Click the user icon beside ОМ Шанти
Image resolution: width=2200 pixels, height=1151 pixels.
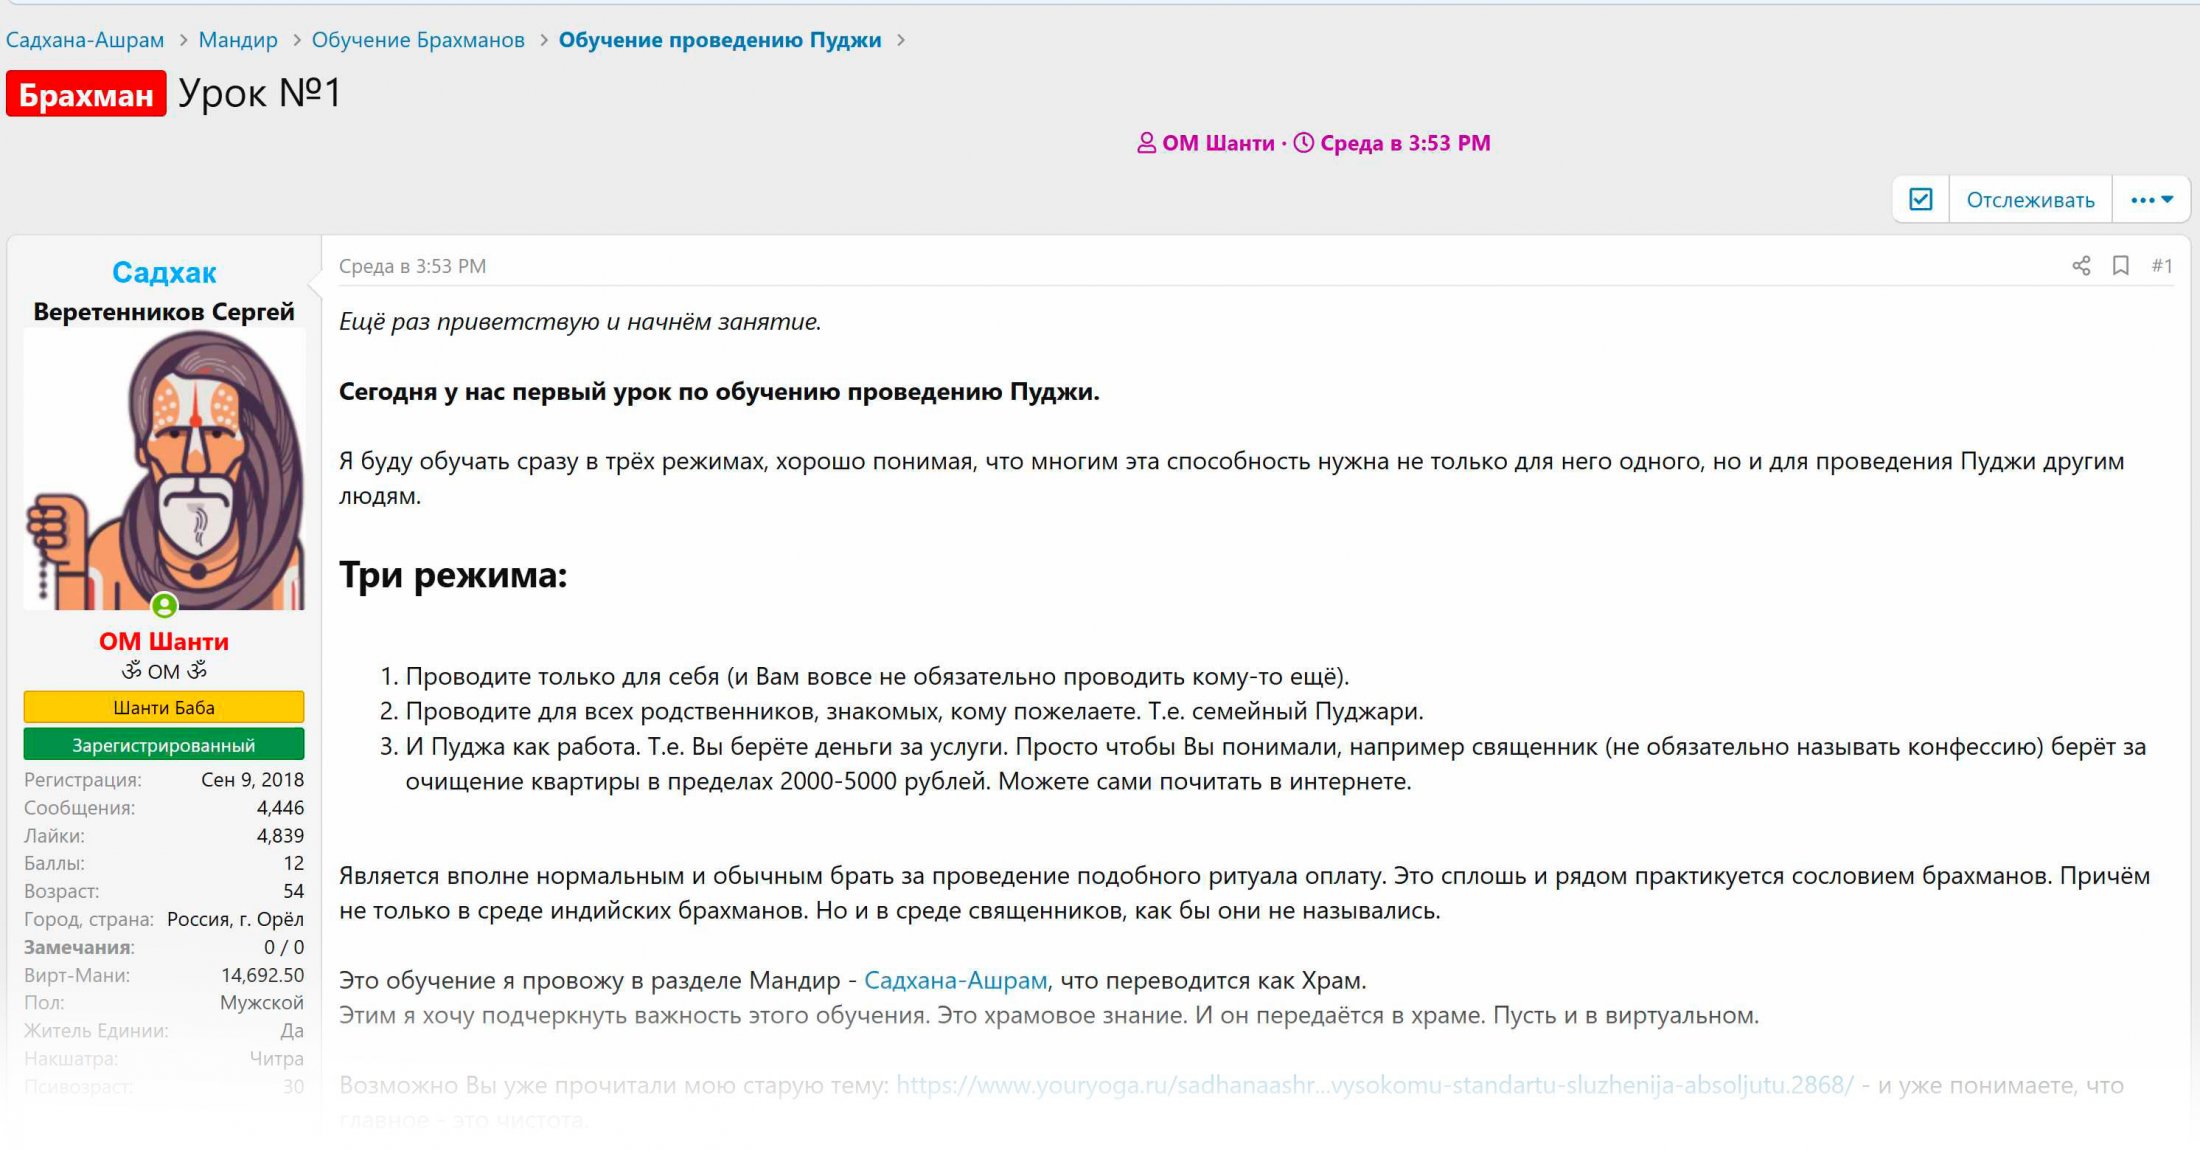1146,143
